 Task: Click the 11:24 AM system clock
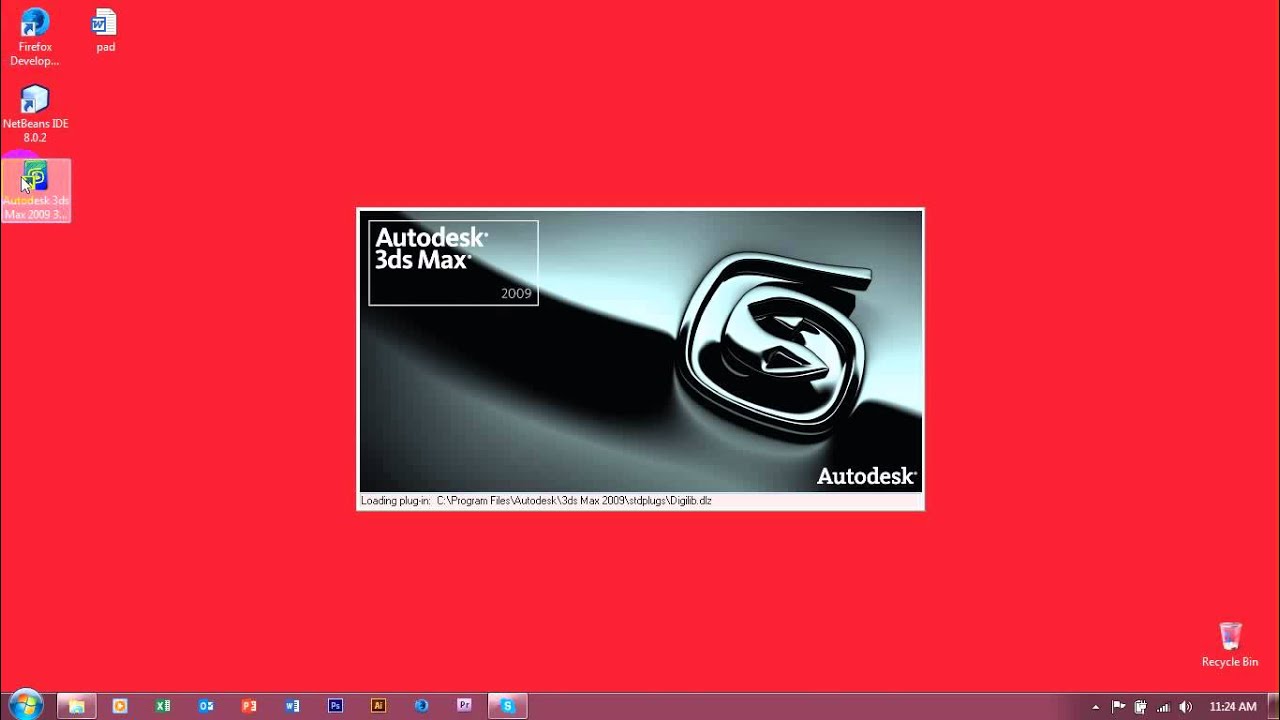tap(1233, 707)
